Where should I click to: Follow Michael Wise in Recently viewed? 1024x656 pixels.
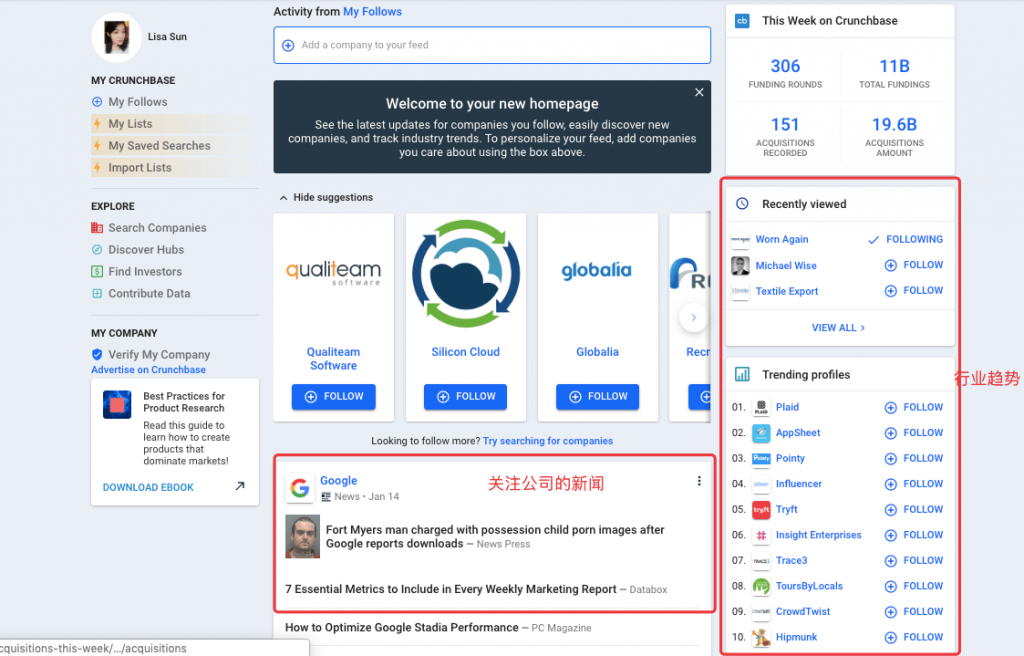click(x=913, y=264)
